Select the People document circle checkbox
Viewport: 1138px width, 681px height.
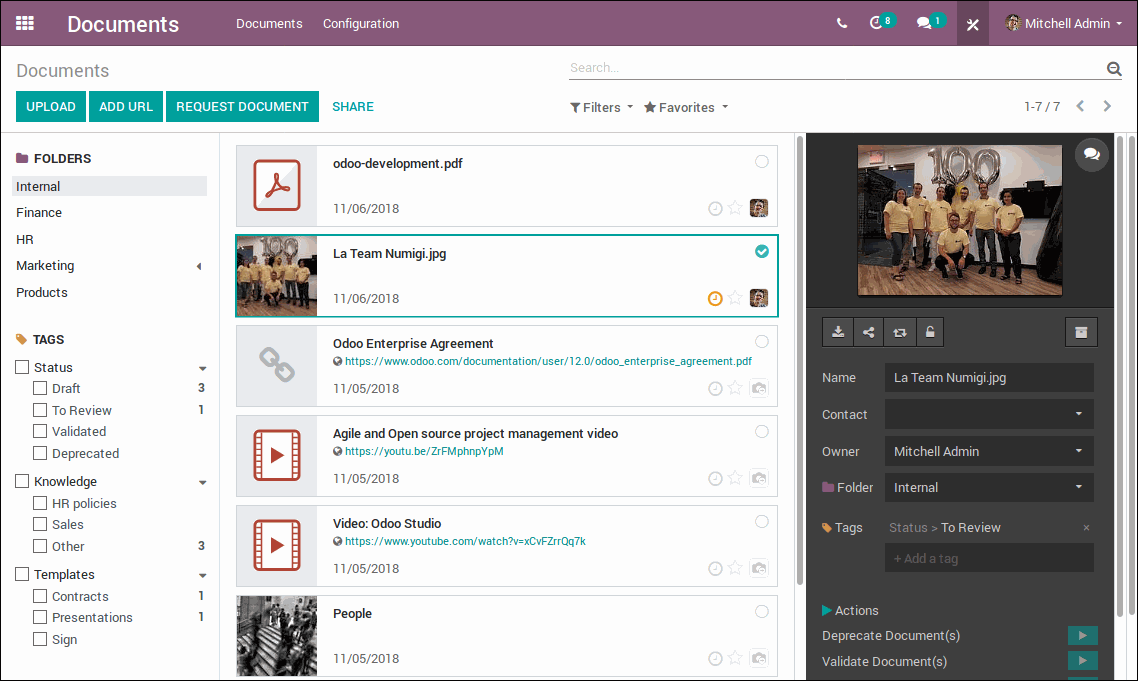coord(762,611)
